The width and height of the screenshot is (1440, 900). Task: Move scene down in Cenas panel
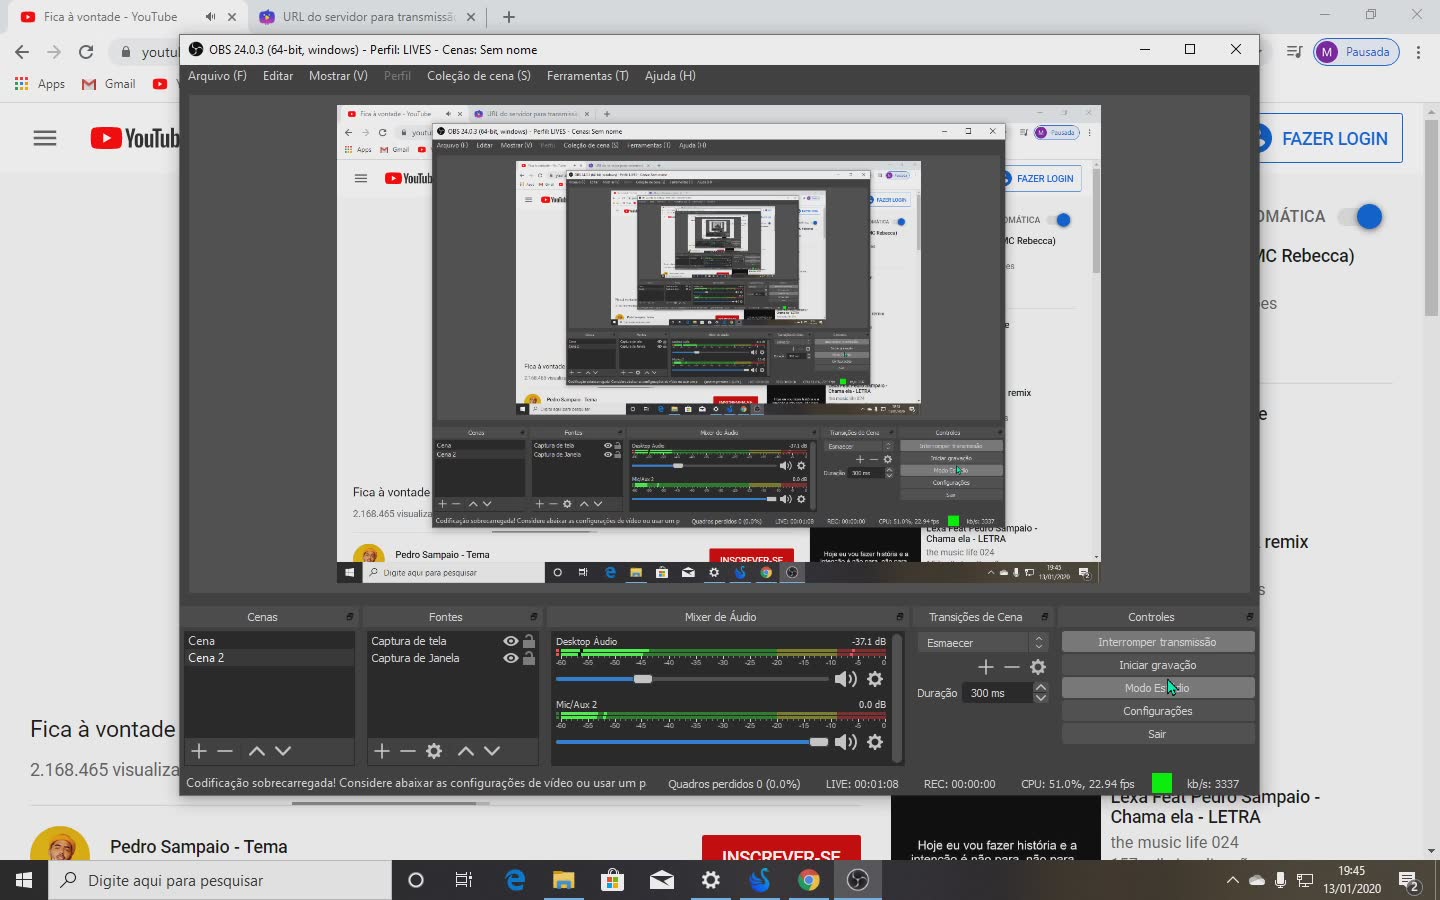pyautogui.click(x=283, y=751)
